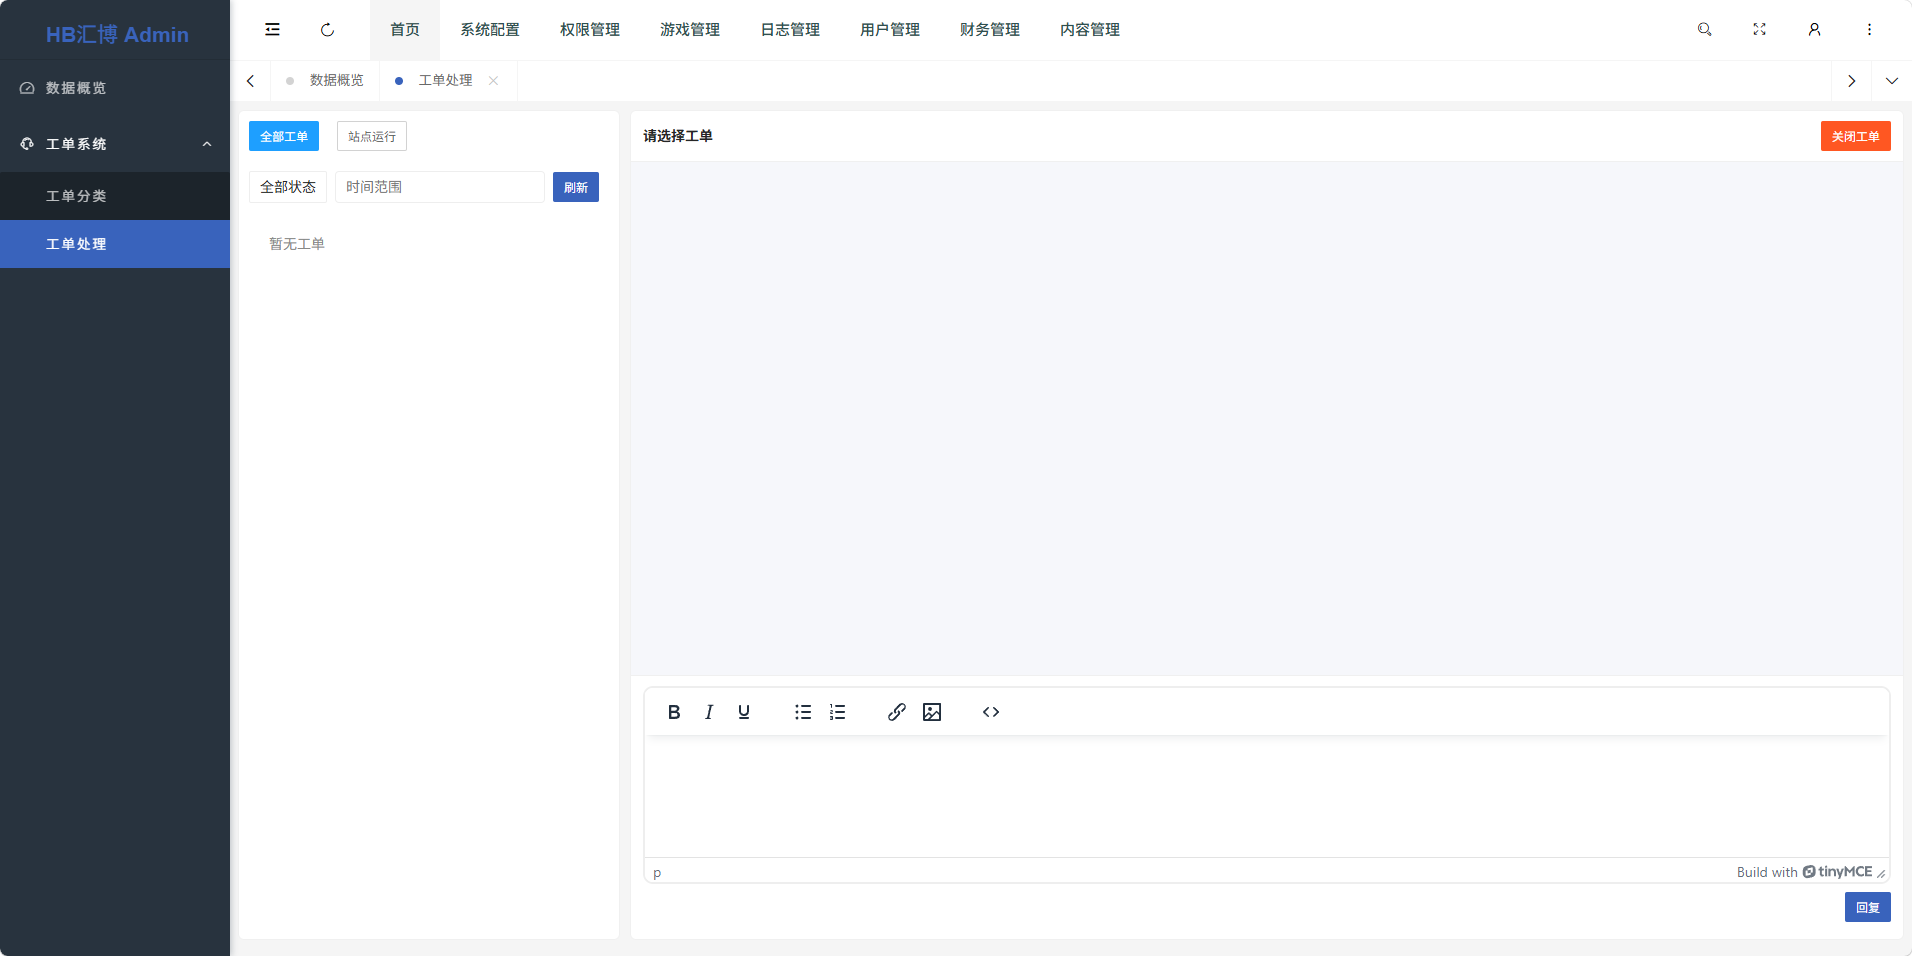Open the 系统配置 top menu
The height and width of the screenshot is (956, 1912).
(490, 30)
